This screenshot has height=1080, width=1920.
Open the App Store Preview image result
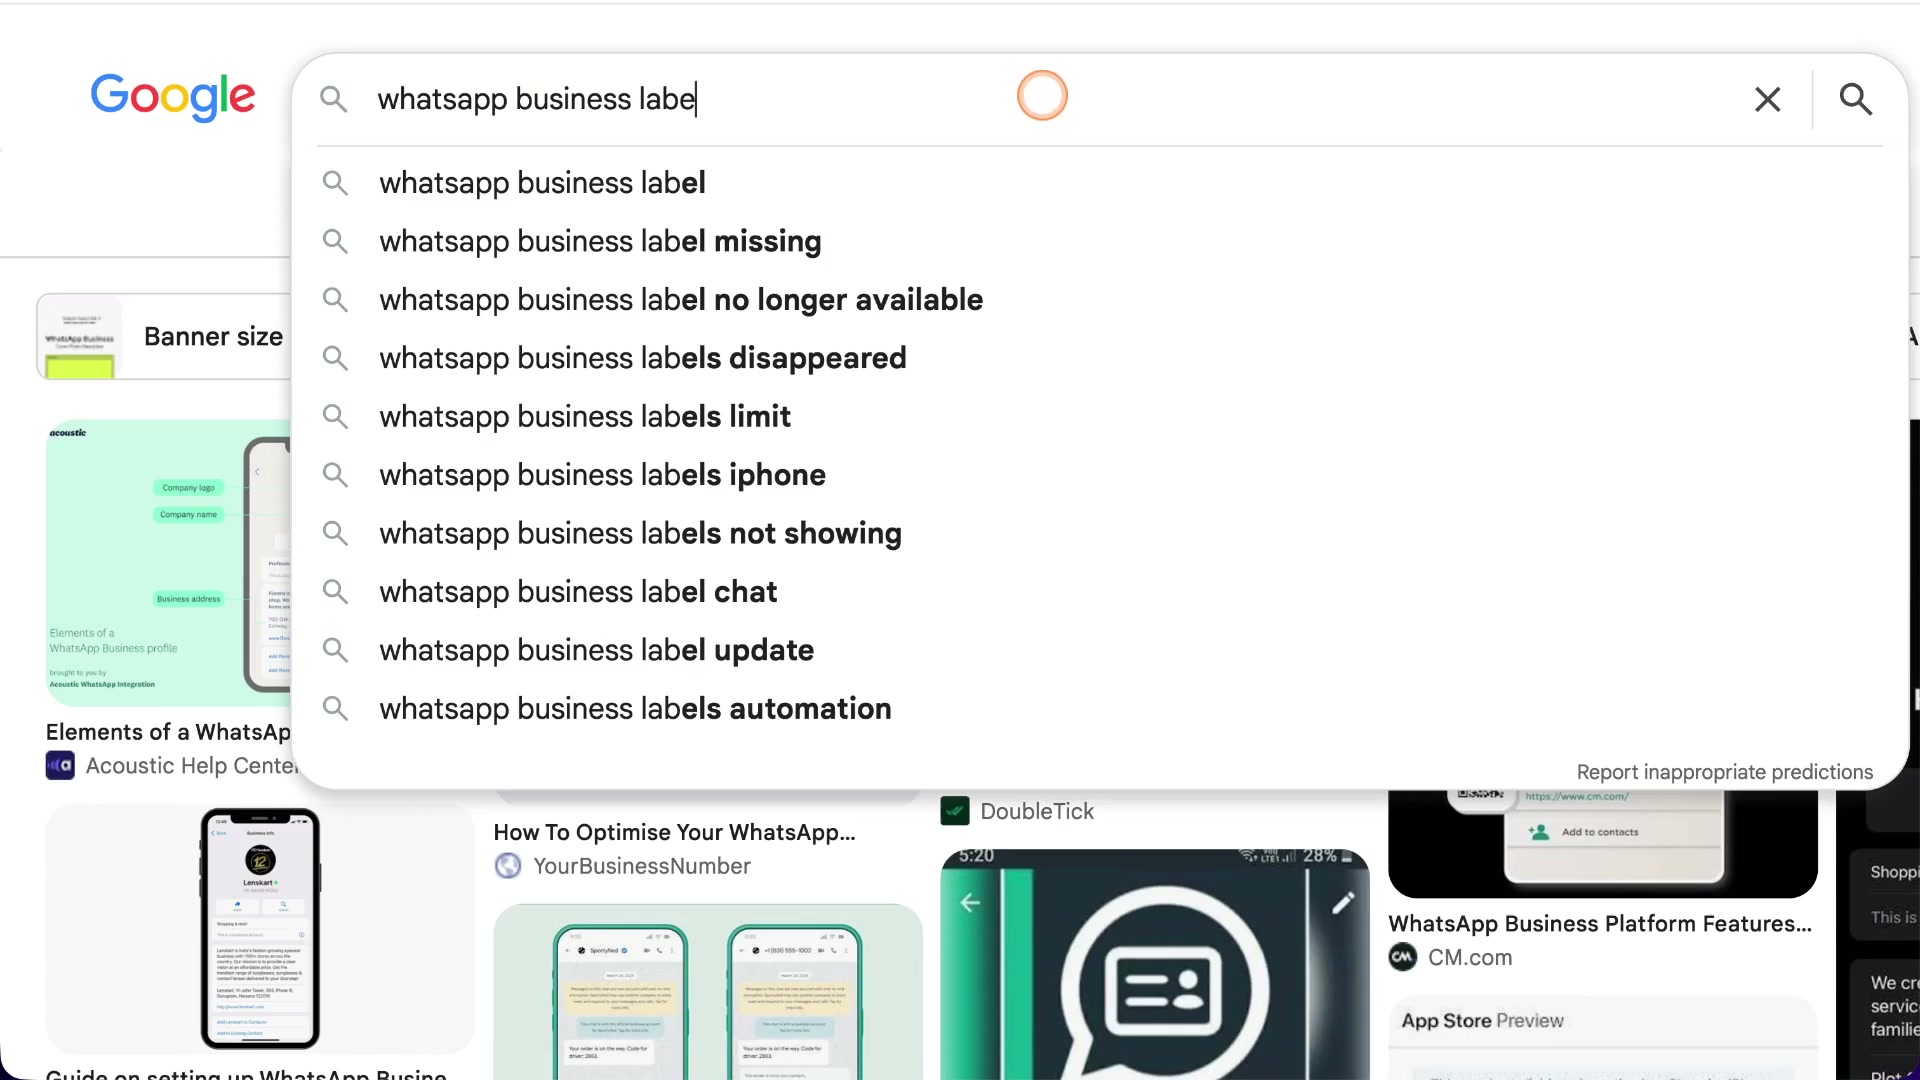(1603, 1038)
